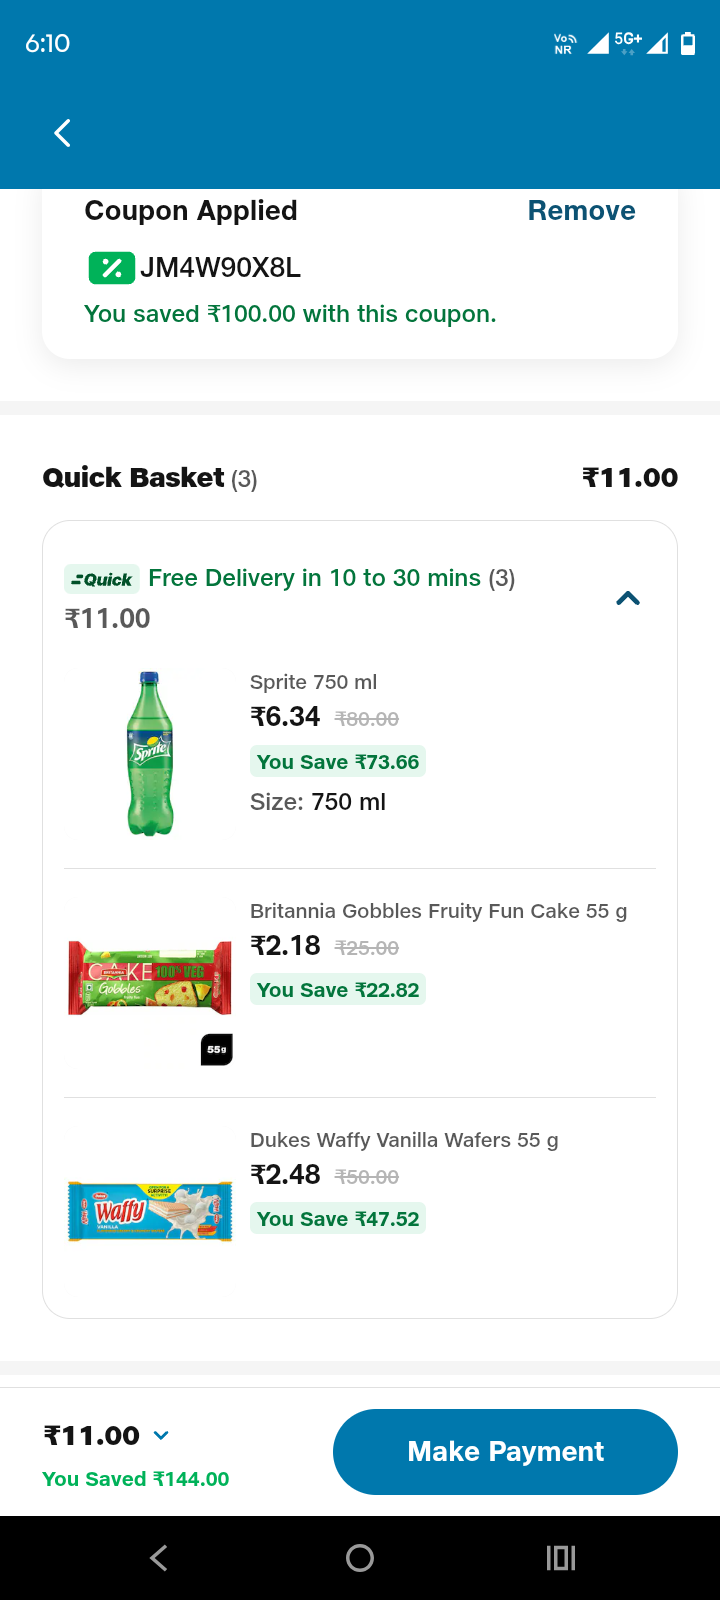Collapse the Free Delivery items section
The width and height of the screenshot is (720, 1600).
pyautogui.click(x=628, y=598)
